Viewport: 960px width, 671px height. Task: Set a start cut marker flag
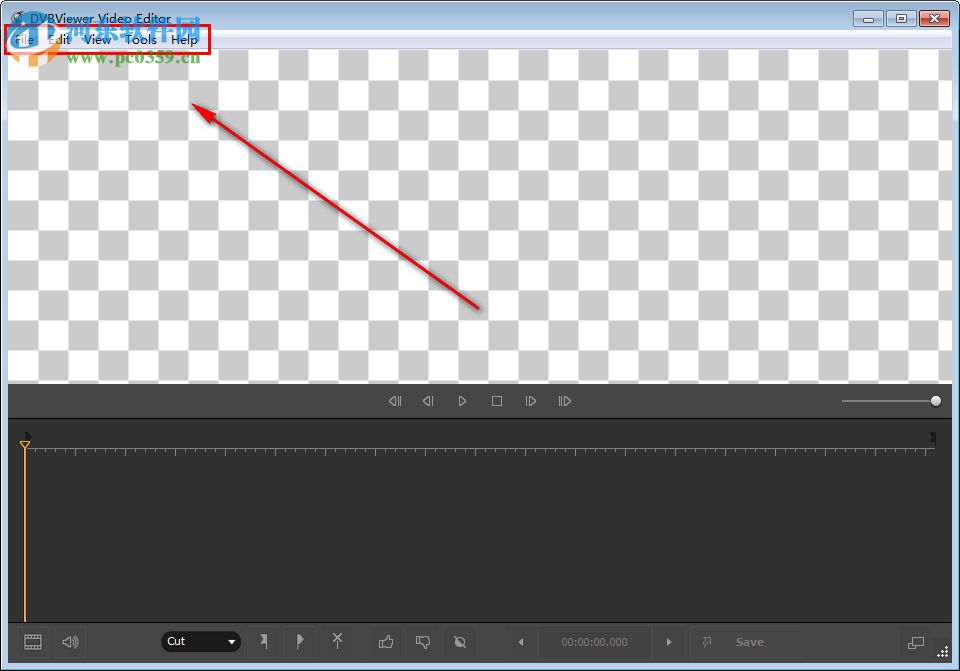[x=265, y=641]
